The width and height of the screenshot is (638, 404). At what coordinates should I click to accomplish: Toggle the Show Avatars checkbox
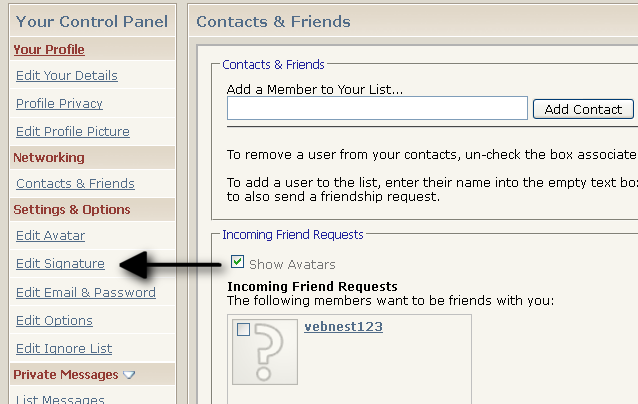[x=236, y=263]
